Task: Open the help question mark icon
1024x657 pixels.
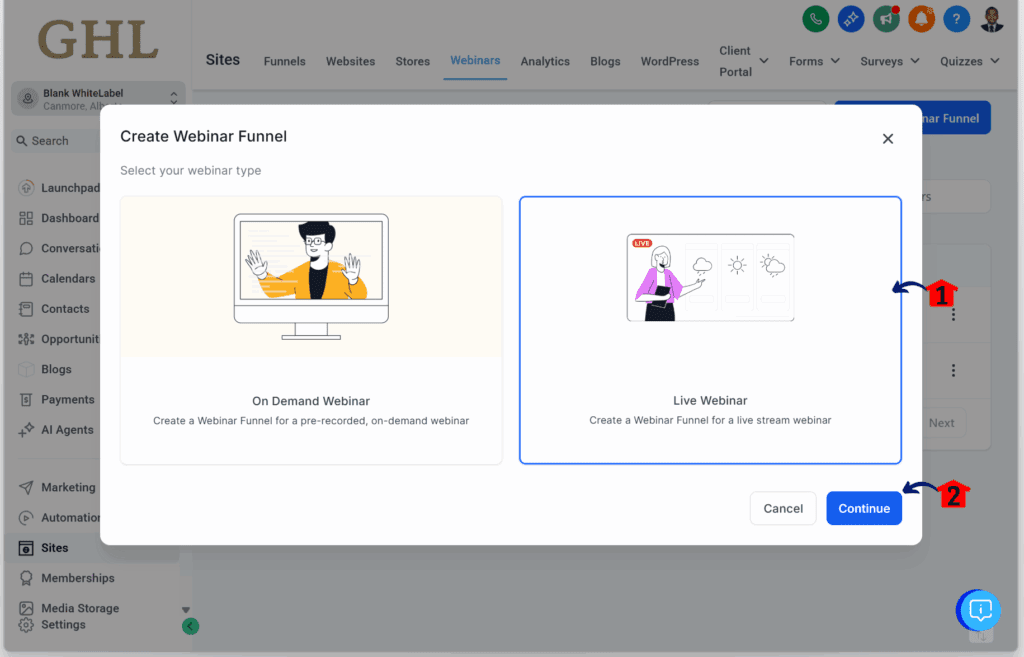Action: coord(956,18)
